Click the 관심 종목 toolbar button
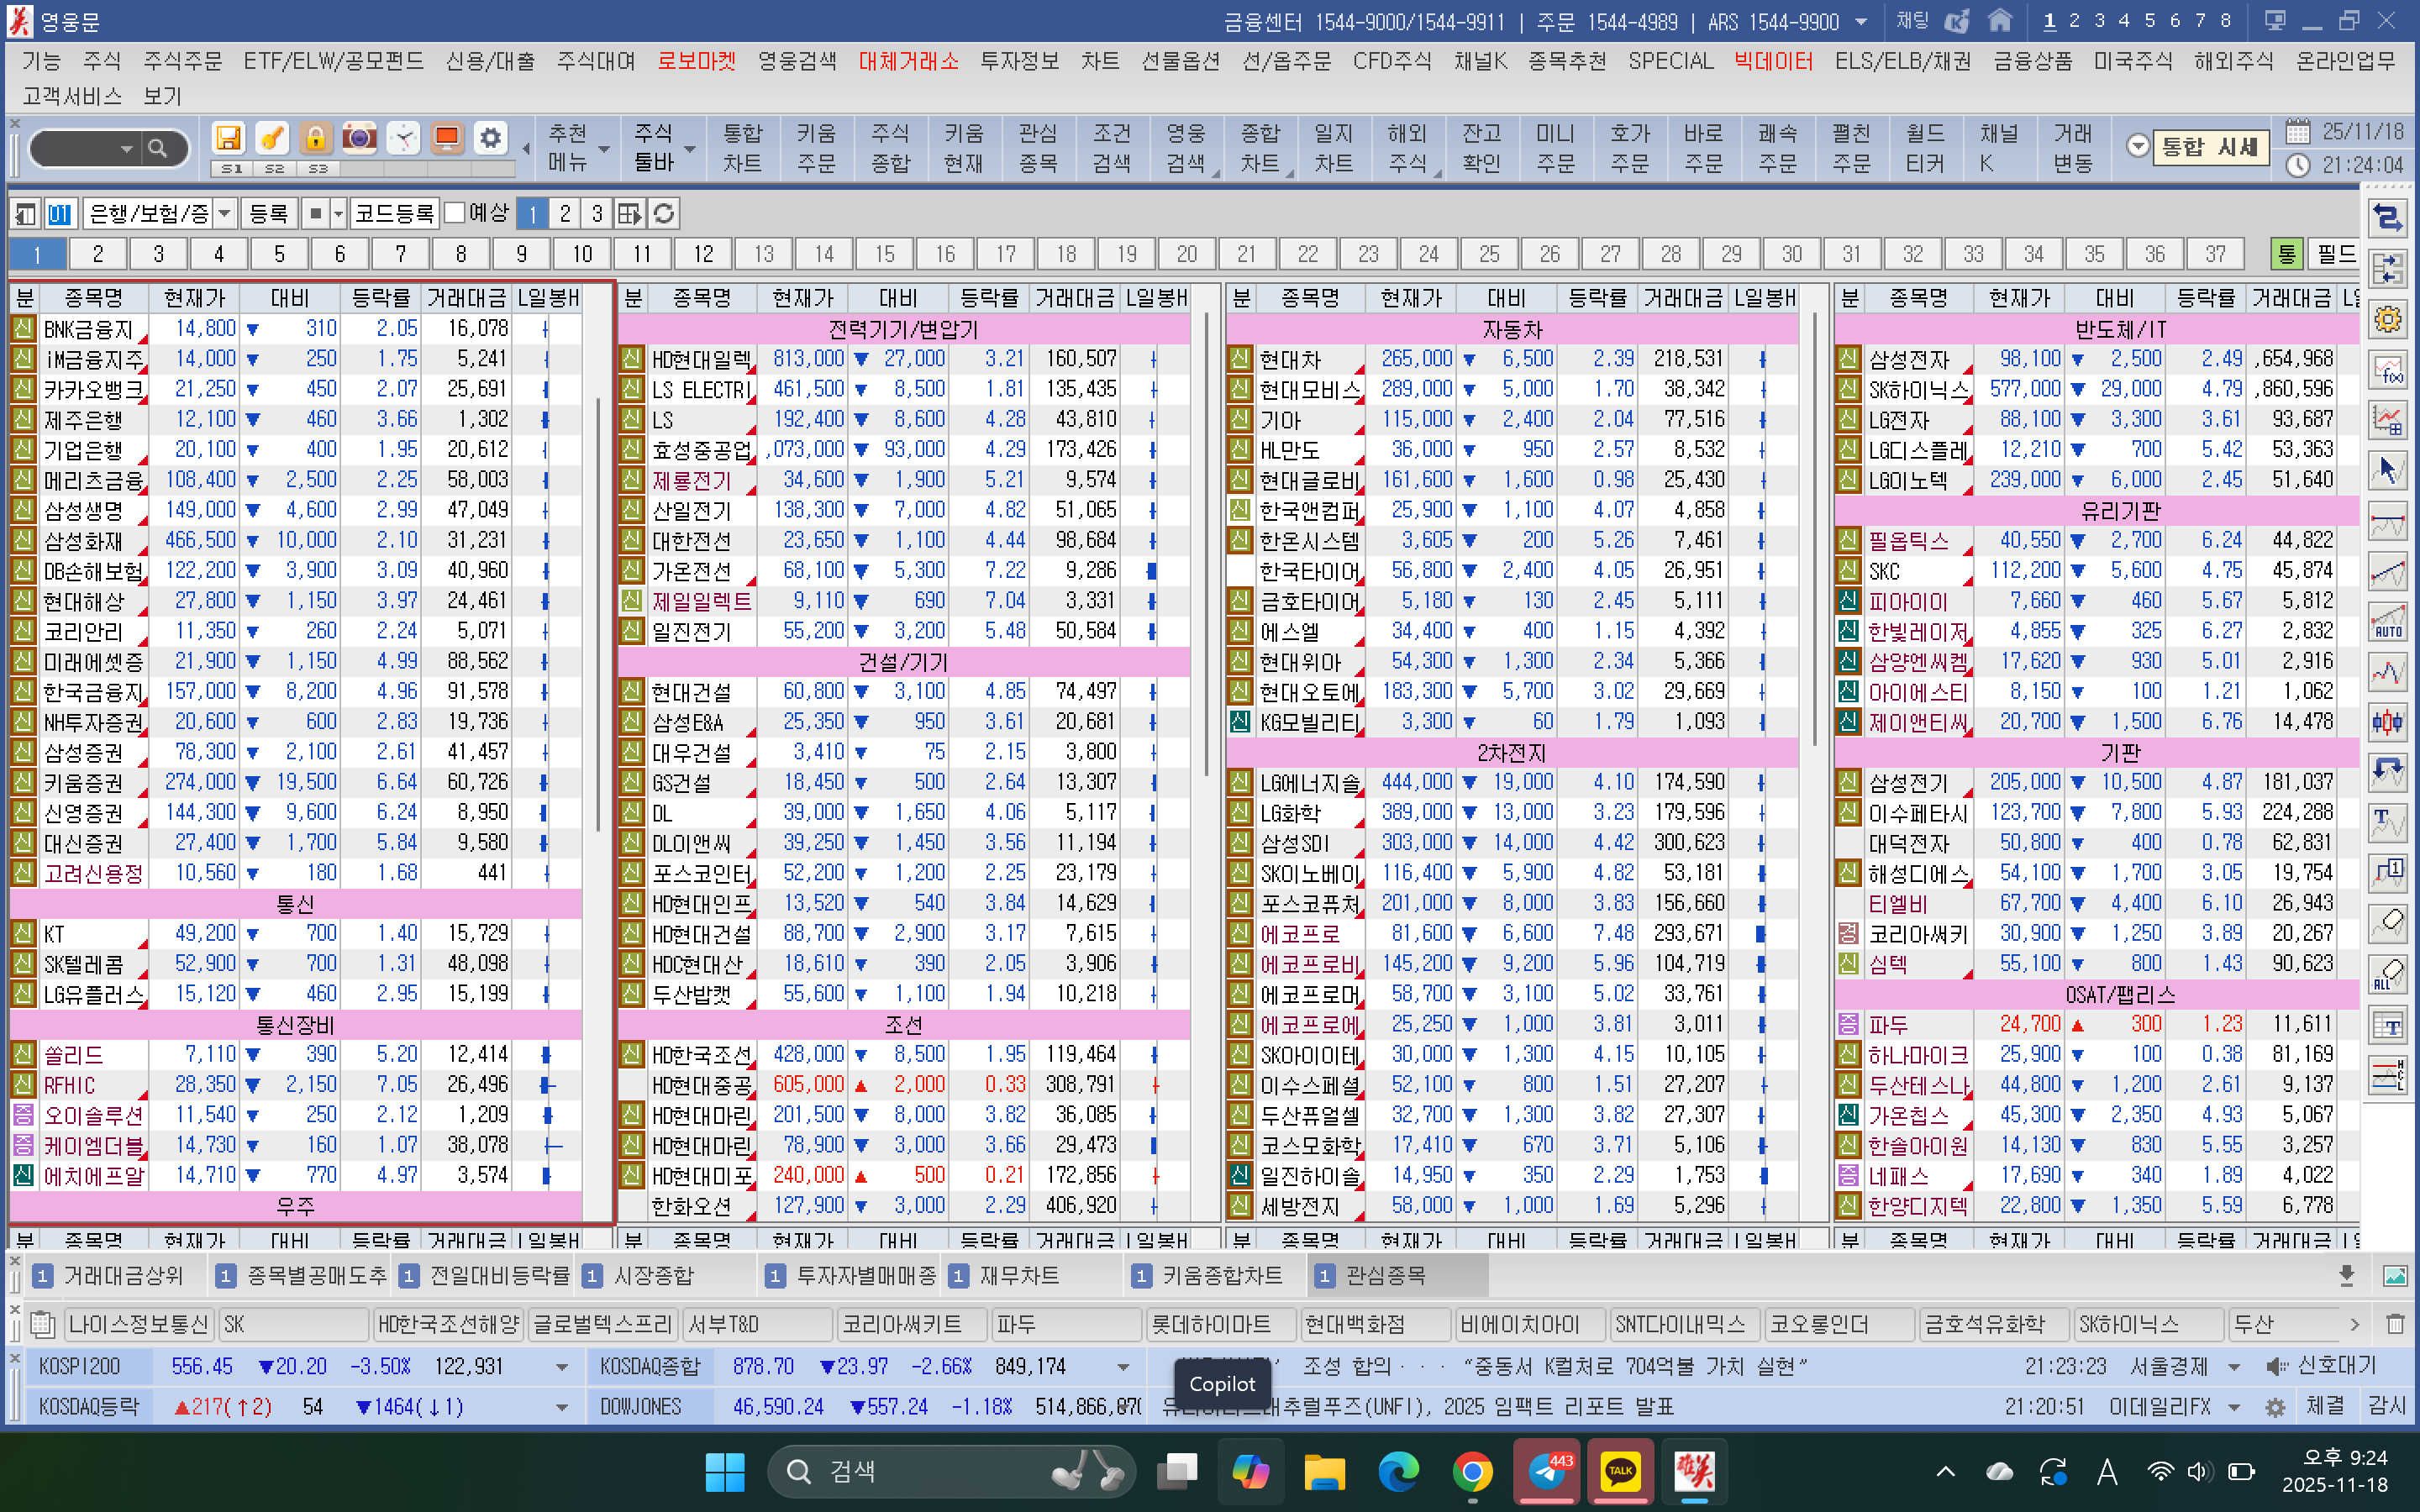Viewport: 2420px width, 1512px height. (1038, 147)
